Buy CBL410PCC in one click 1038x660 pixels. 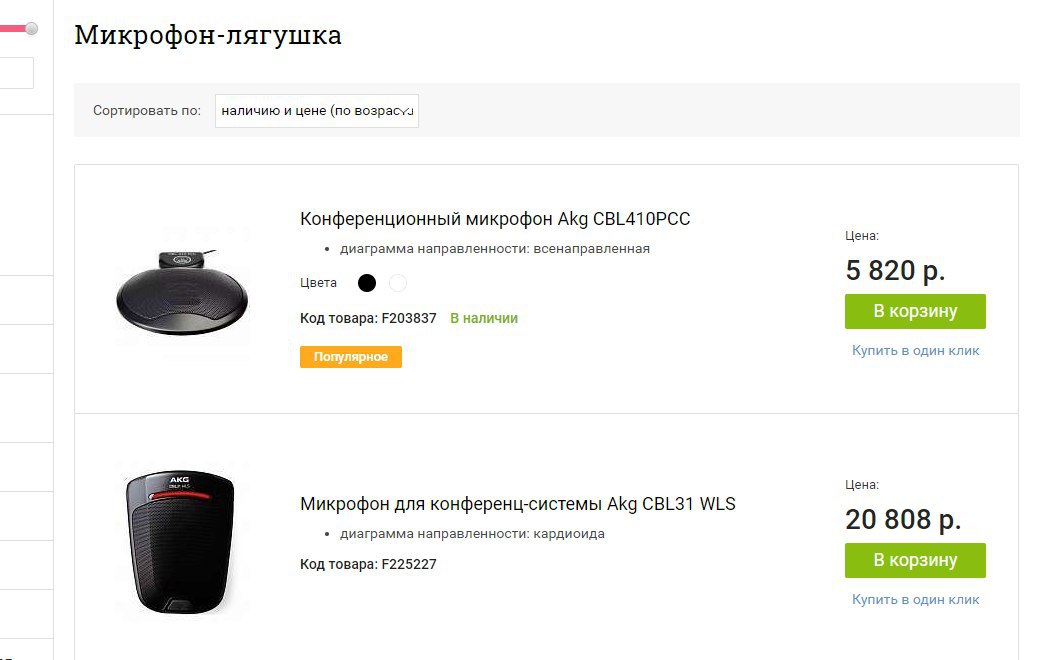(915, 350)
